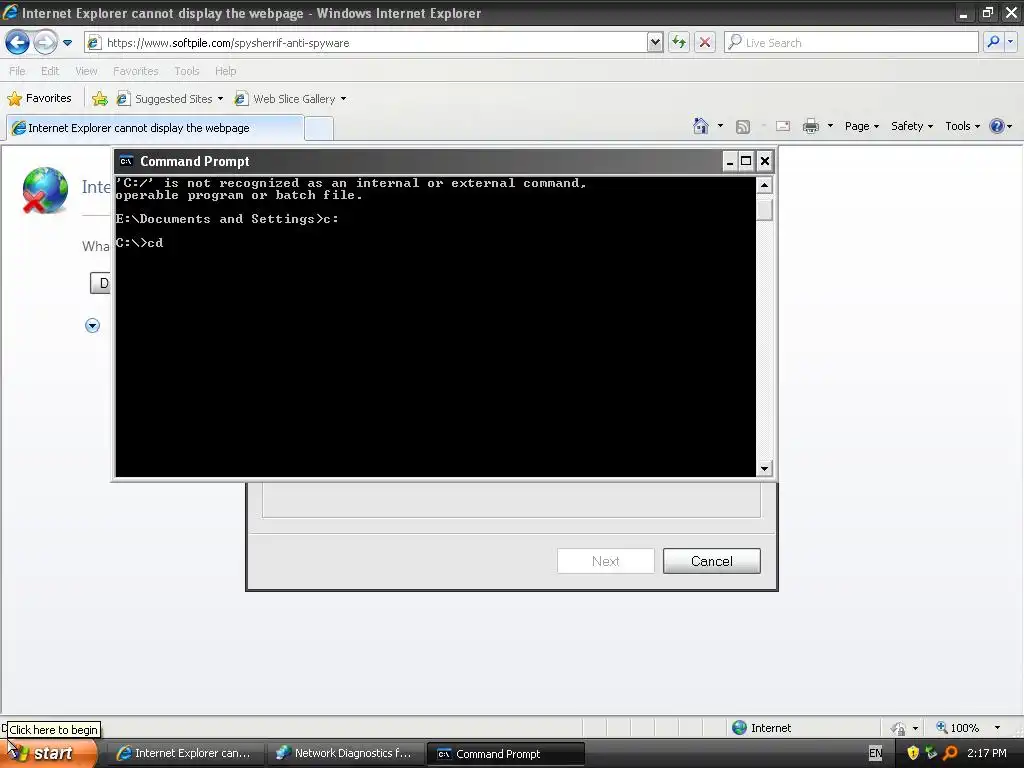Go back with the IE Back arrow
The image size is (1024, 768).
pyautogui.click(x=18, y=43)
